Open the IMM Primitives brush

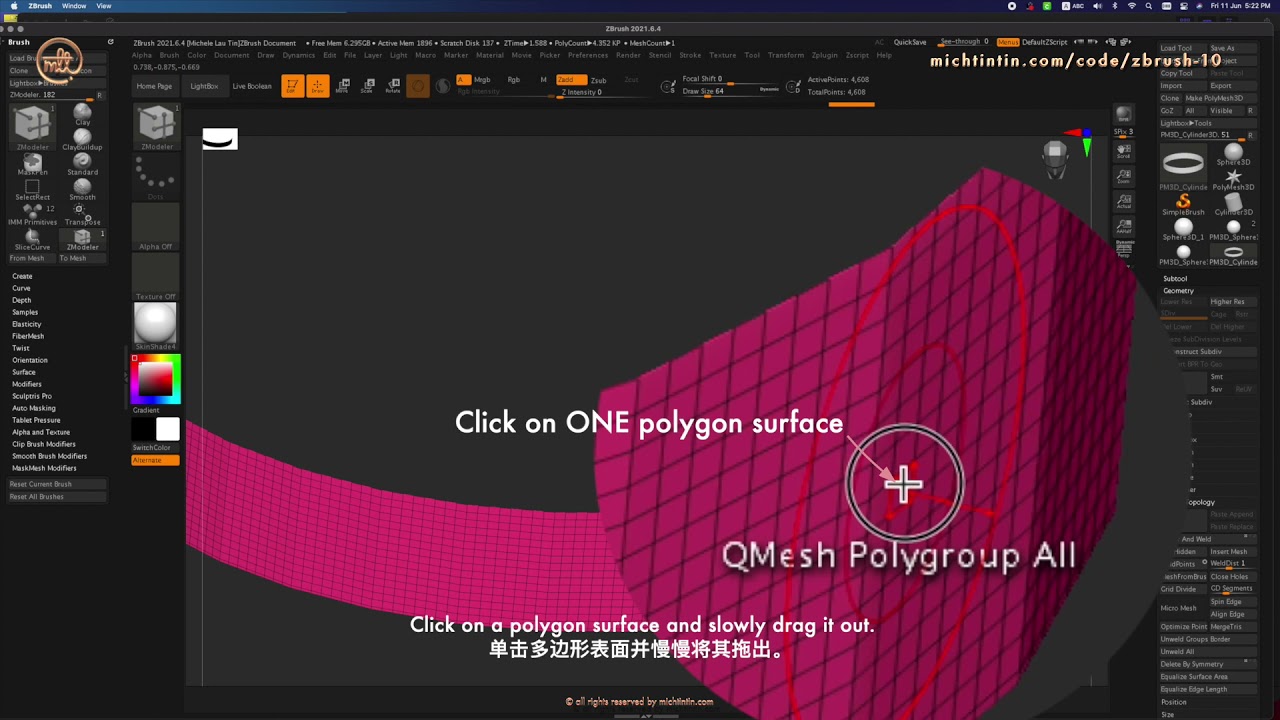32,212
